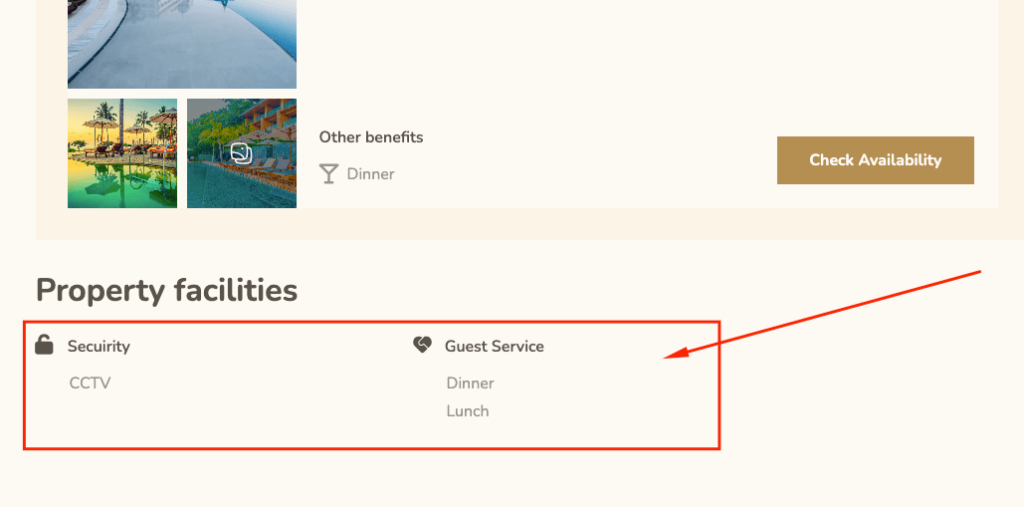This screenshot has width=1024, height=507.
Task: Click the CCTV facility item
Action: coord(90,383)
